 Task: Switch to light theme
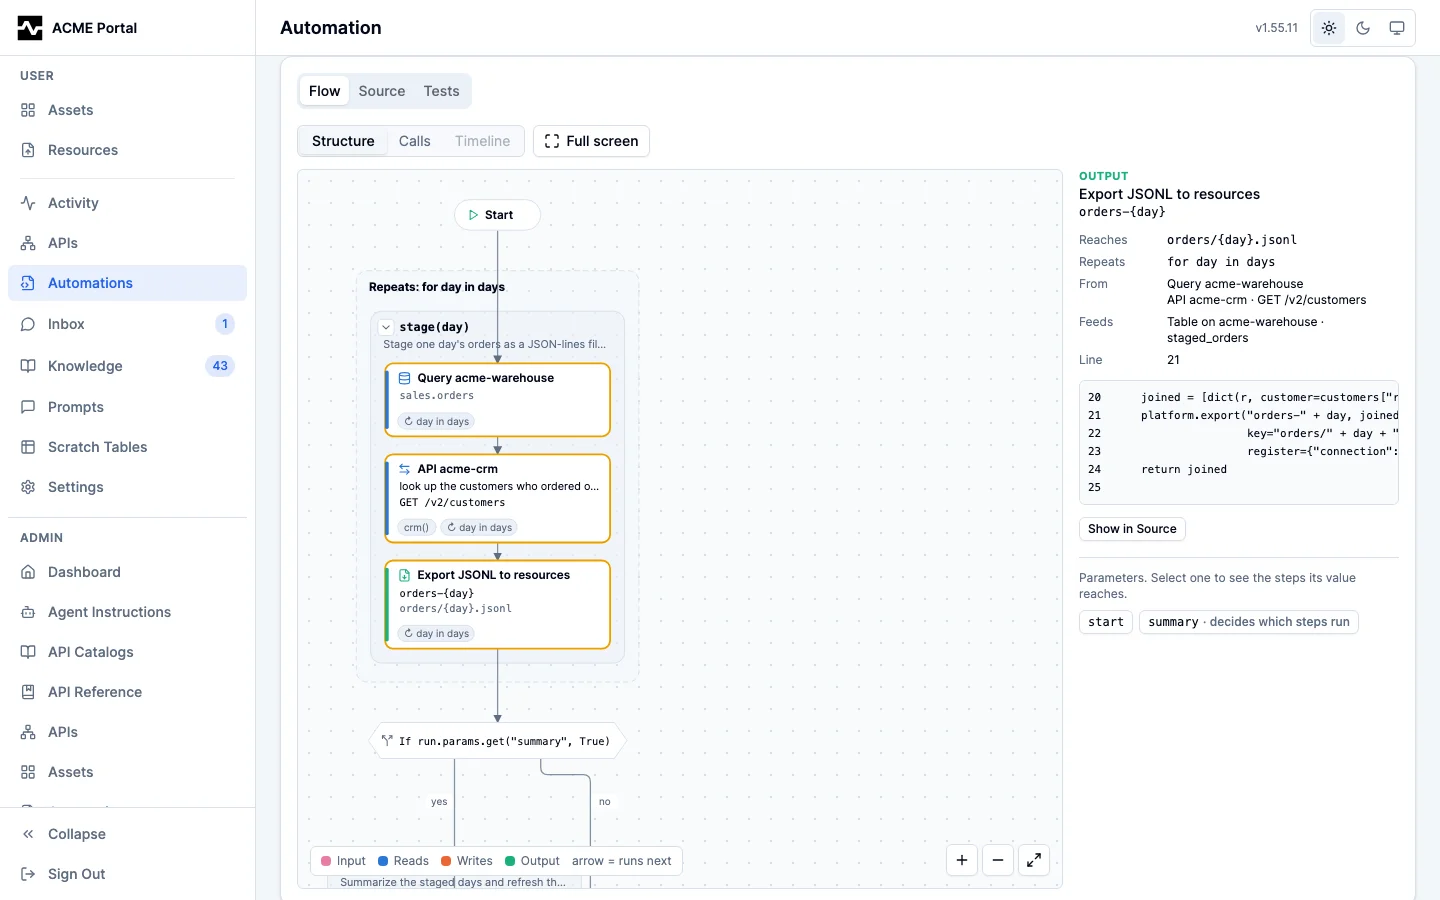[x=1329, y=28]
